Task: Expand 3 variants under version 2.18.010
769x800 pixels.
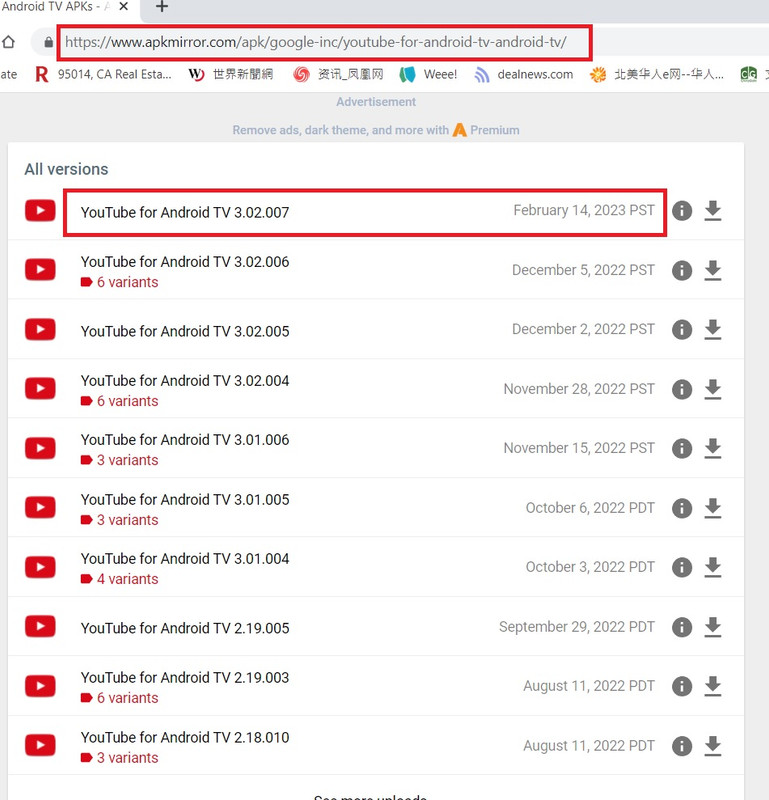Action: [x=119, y=758]
